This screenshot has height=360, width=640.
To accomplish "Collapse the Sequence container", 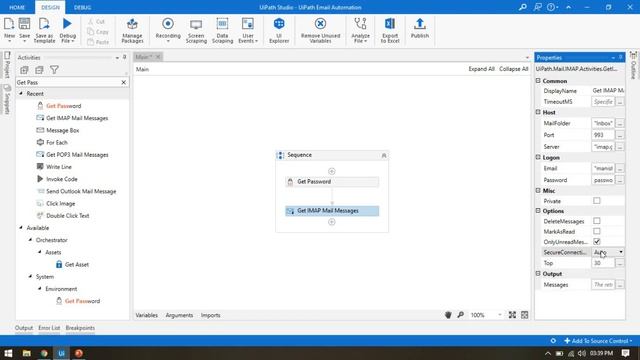I will 384,156.
